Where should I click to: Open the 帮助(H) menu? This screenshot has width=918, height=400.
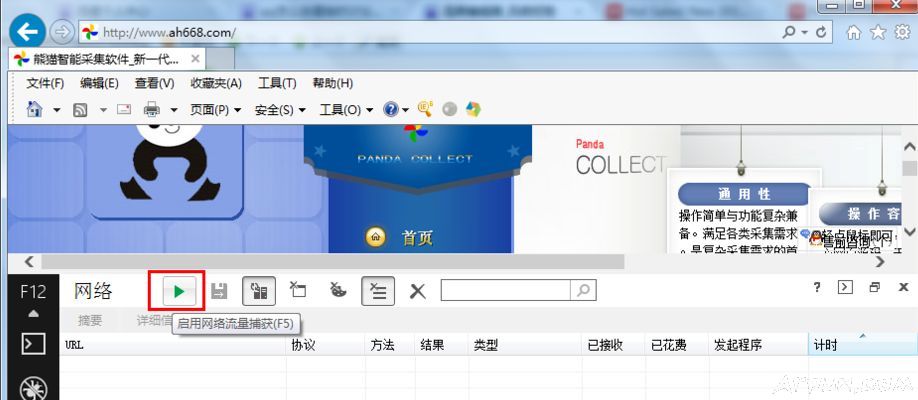click(333, 83)
